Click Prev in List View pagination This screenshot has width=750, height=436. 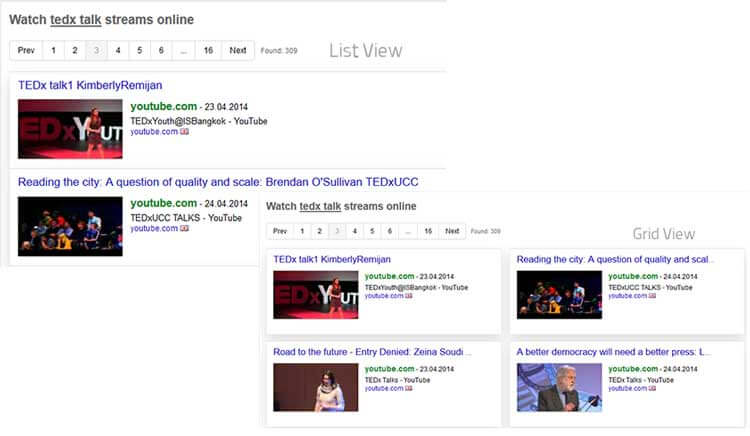click(x=26, y=50)
